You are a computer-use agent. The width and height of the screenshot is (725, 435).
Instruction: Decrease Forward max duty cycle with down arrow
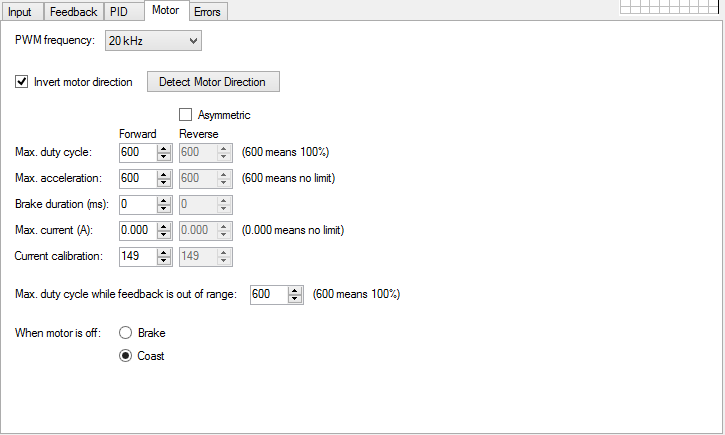(164, 157)
